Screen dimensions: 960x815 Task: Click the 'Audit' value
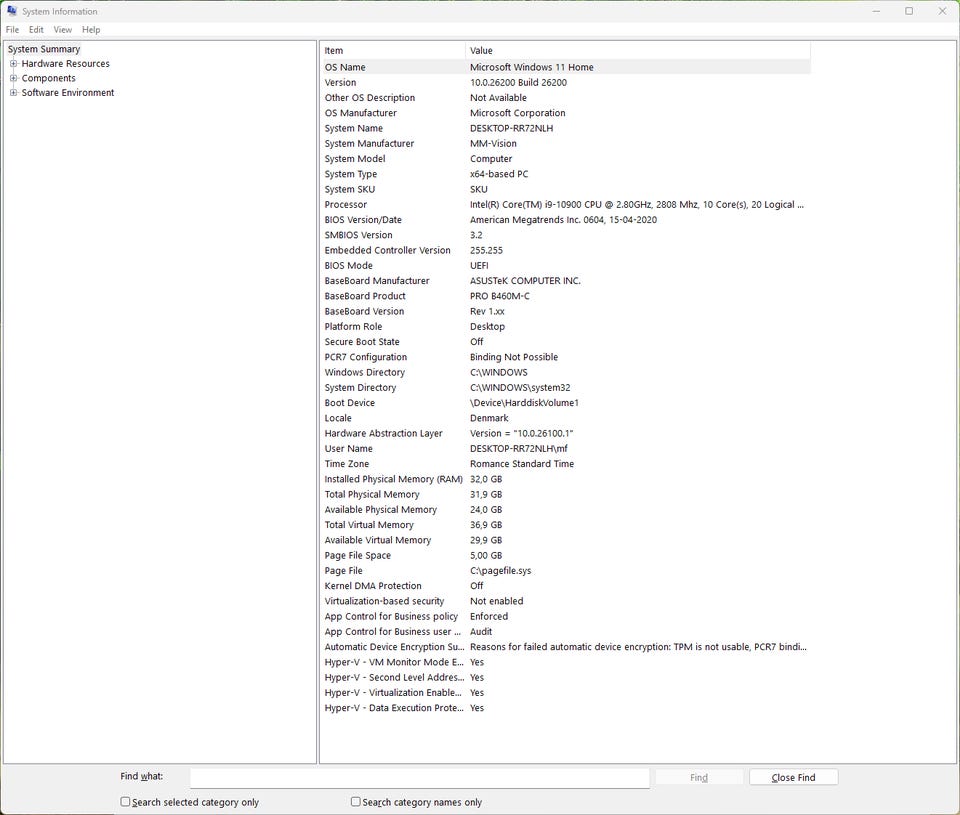(x=481, y=632)
